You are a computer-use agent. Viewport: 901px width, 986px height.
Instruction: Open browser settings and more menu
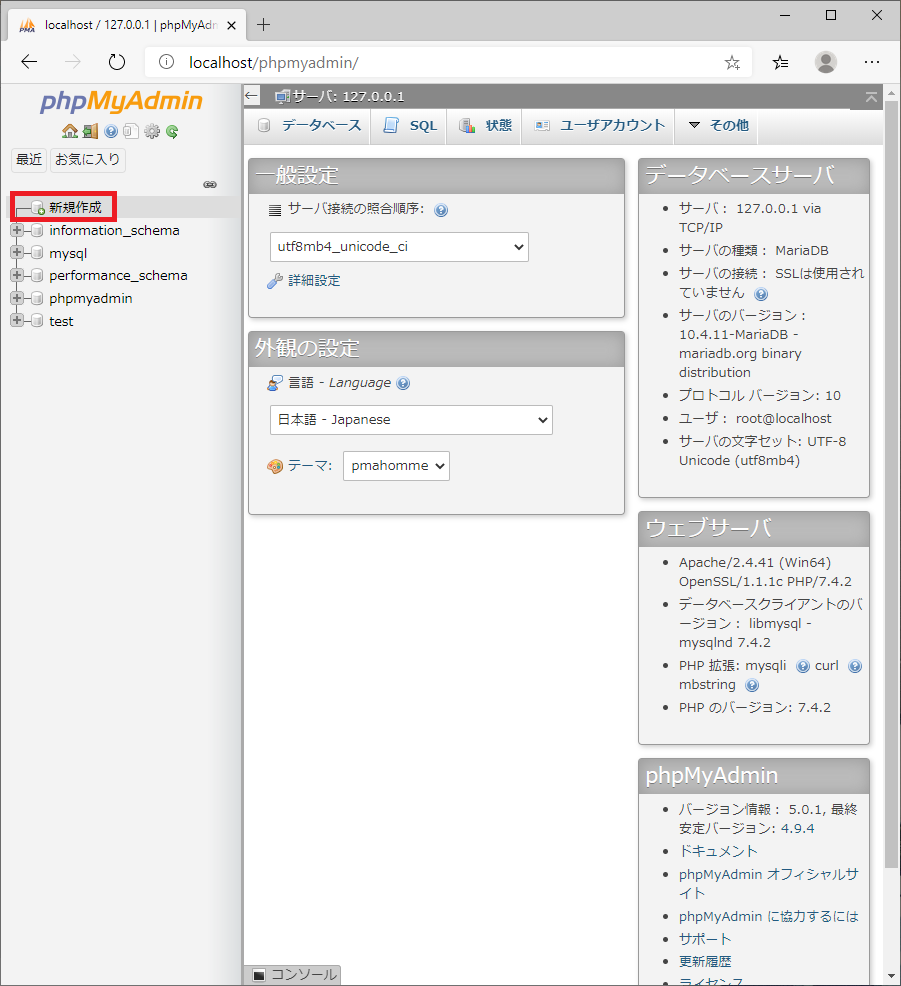tap(871, 62)
